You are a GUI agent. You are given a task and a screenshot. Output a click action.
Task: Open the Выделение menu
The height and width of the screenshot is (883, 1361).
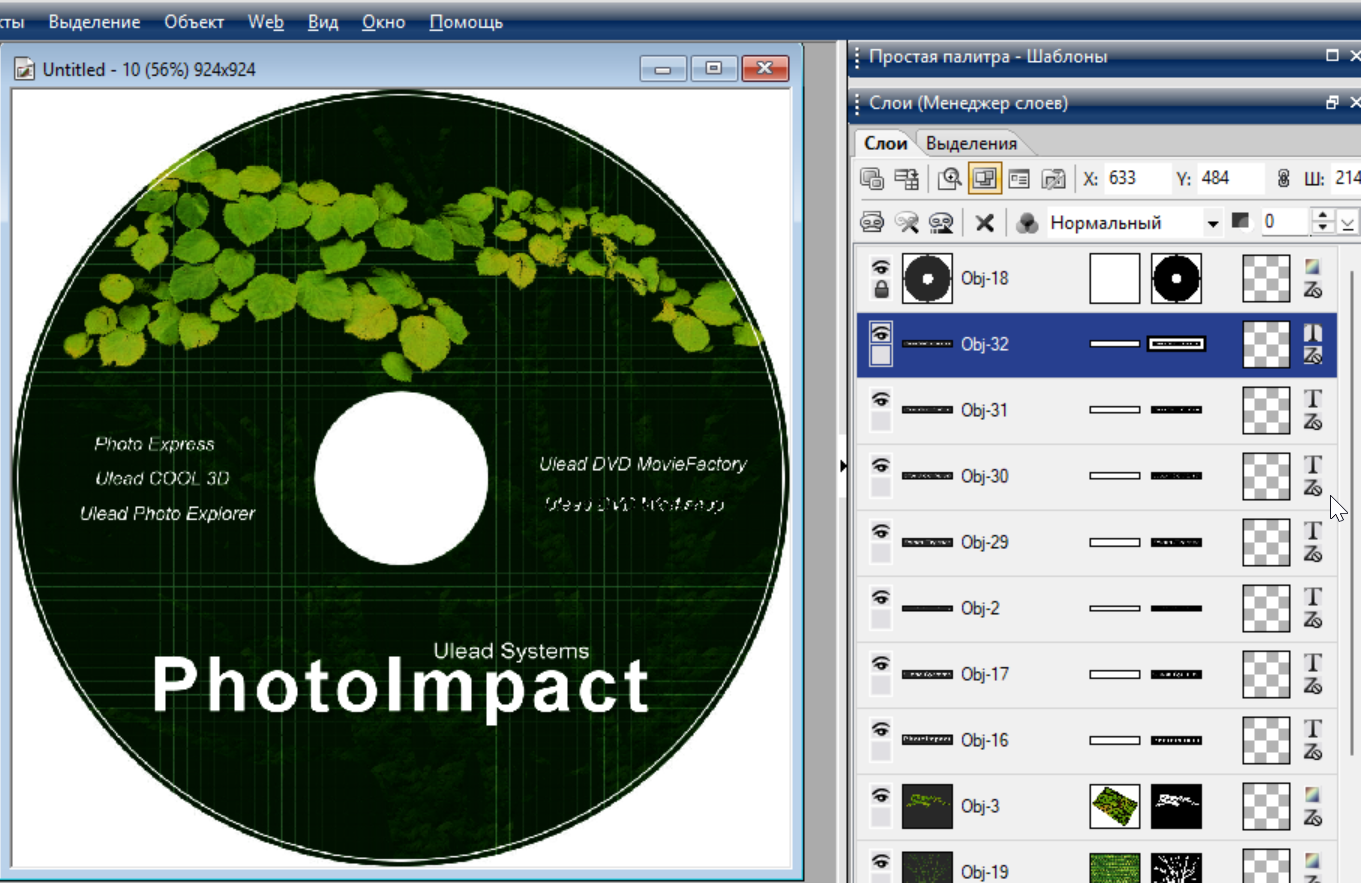pos(94,22)
